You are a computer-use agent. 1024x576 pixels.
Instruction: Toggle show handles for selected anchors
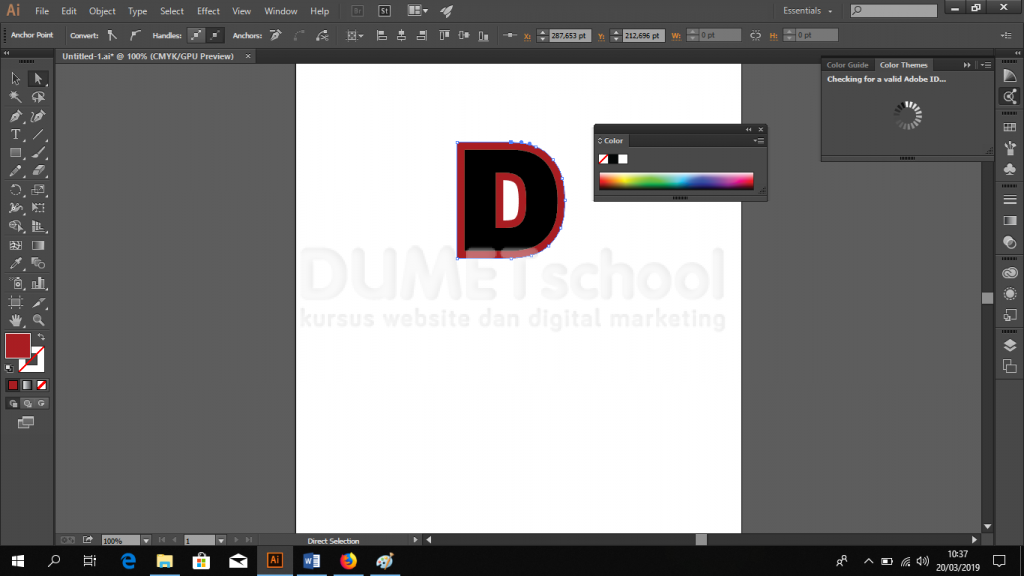click(x=195, y=35)
